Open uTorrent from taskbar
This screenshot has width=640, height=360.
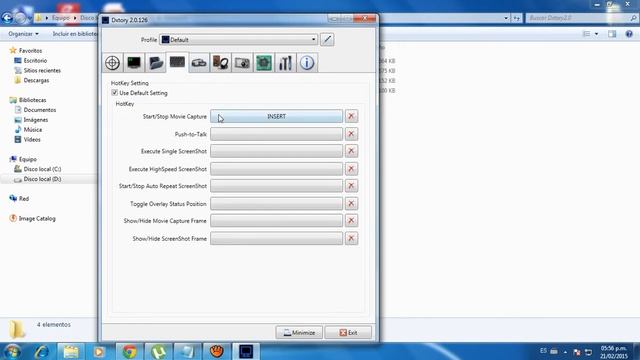tap(158, 351)
